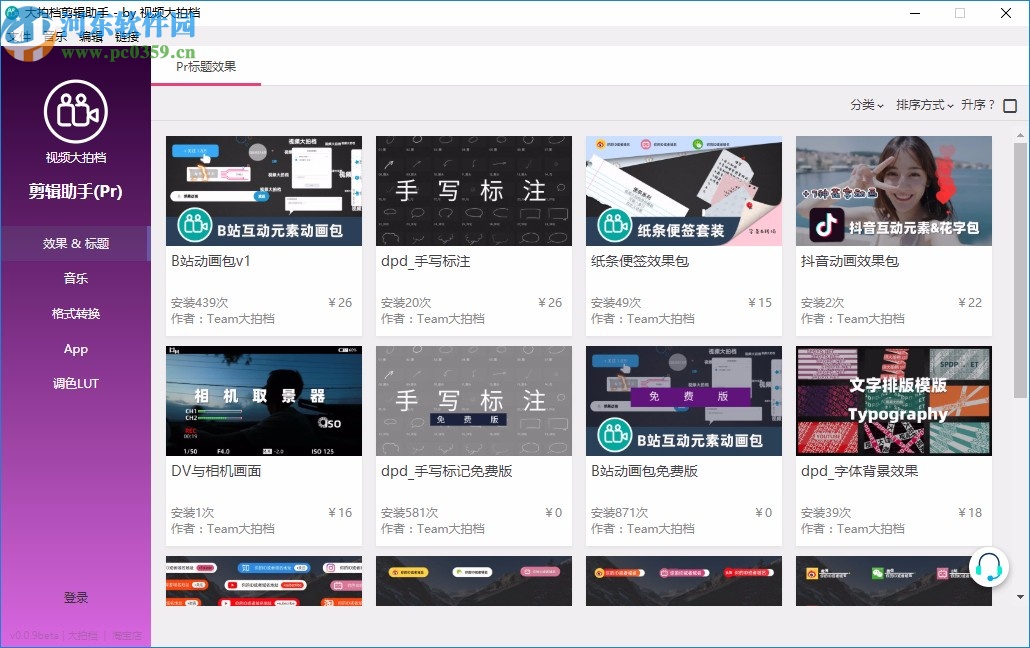Open the dpd_字体背景效果 typography thumbnail
The image size is (1030, 648).
click(893, 400)
